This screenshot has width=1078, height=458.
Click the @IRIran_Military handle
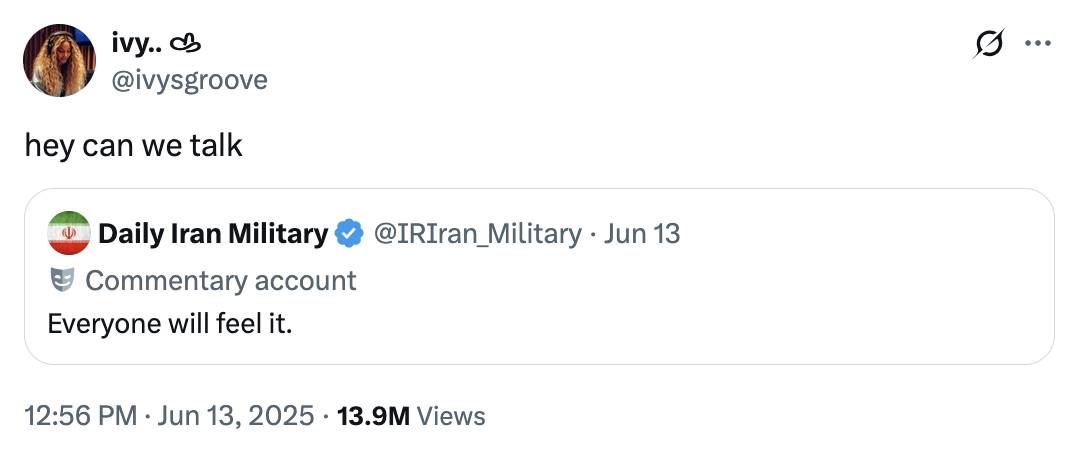[x=477, y=234]
